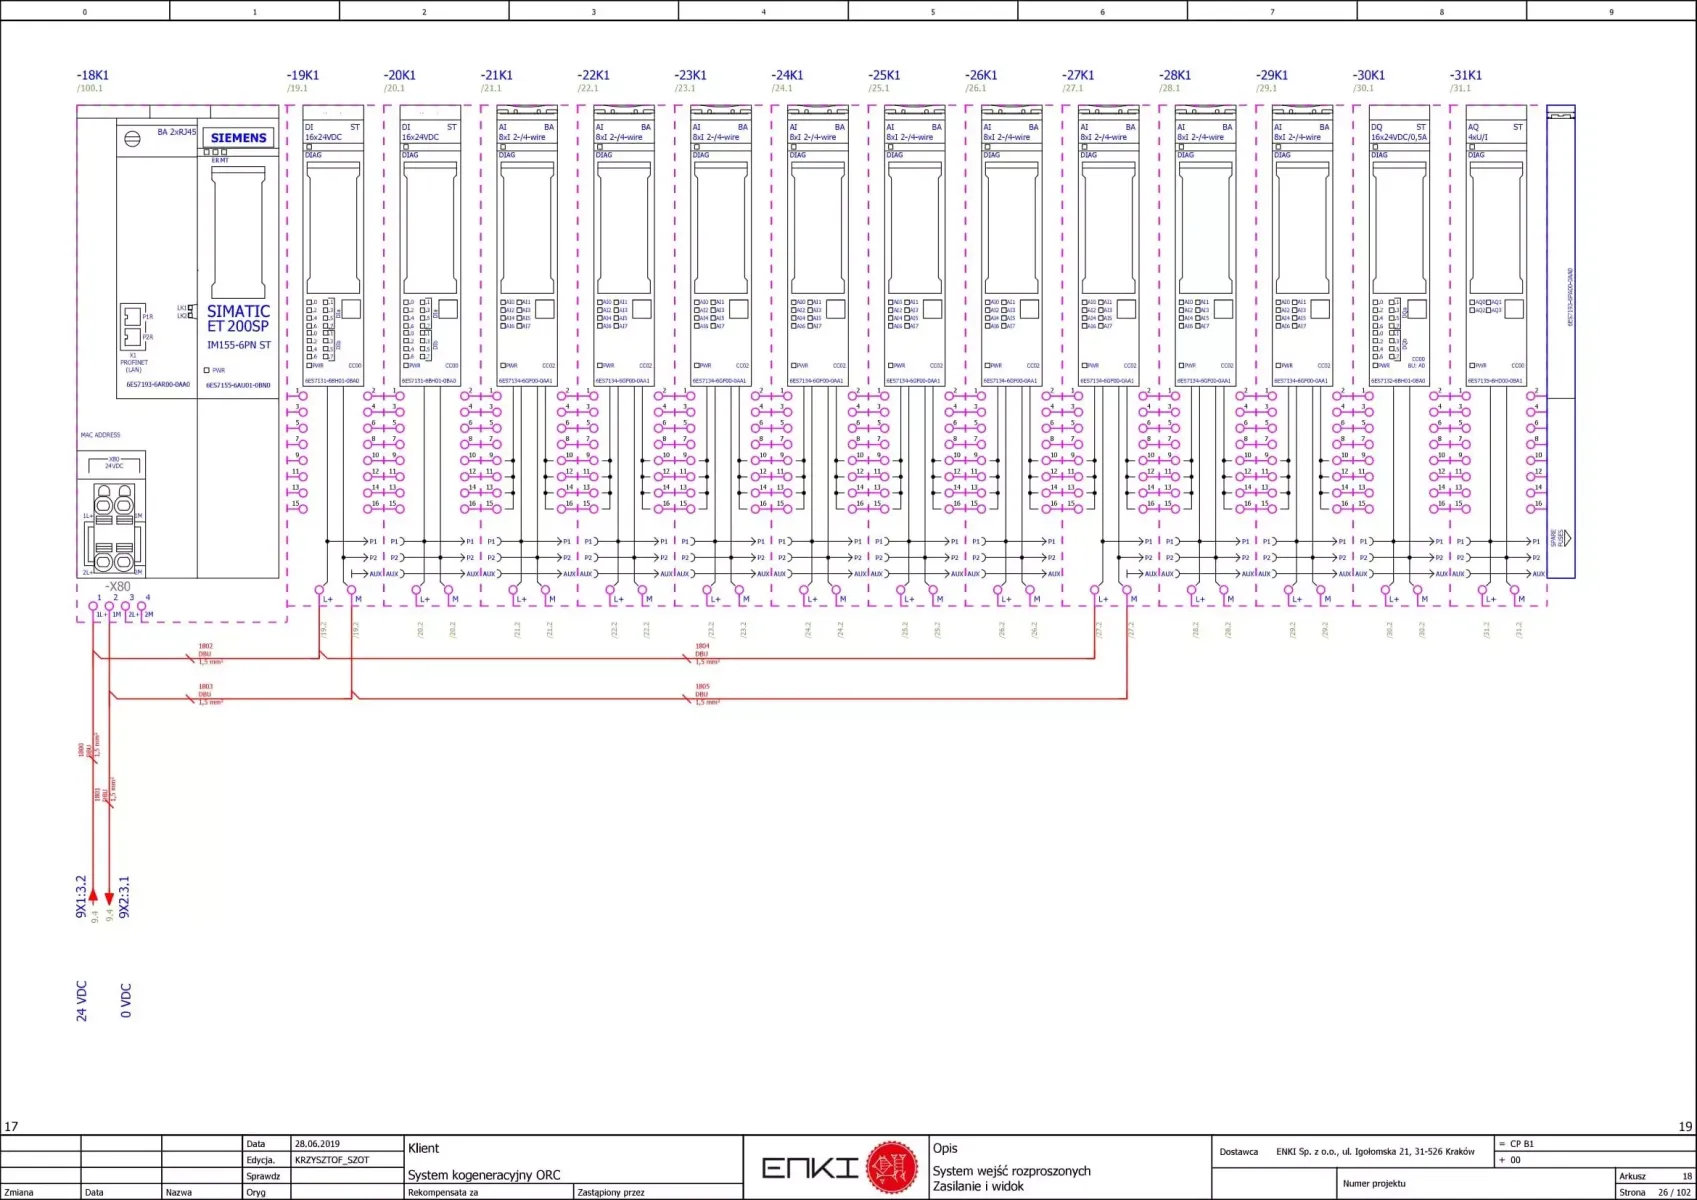
Task: Click the PWR indicator box on IM155-6PN ST
Action: coord(207,370)
